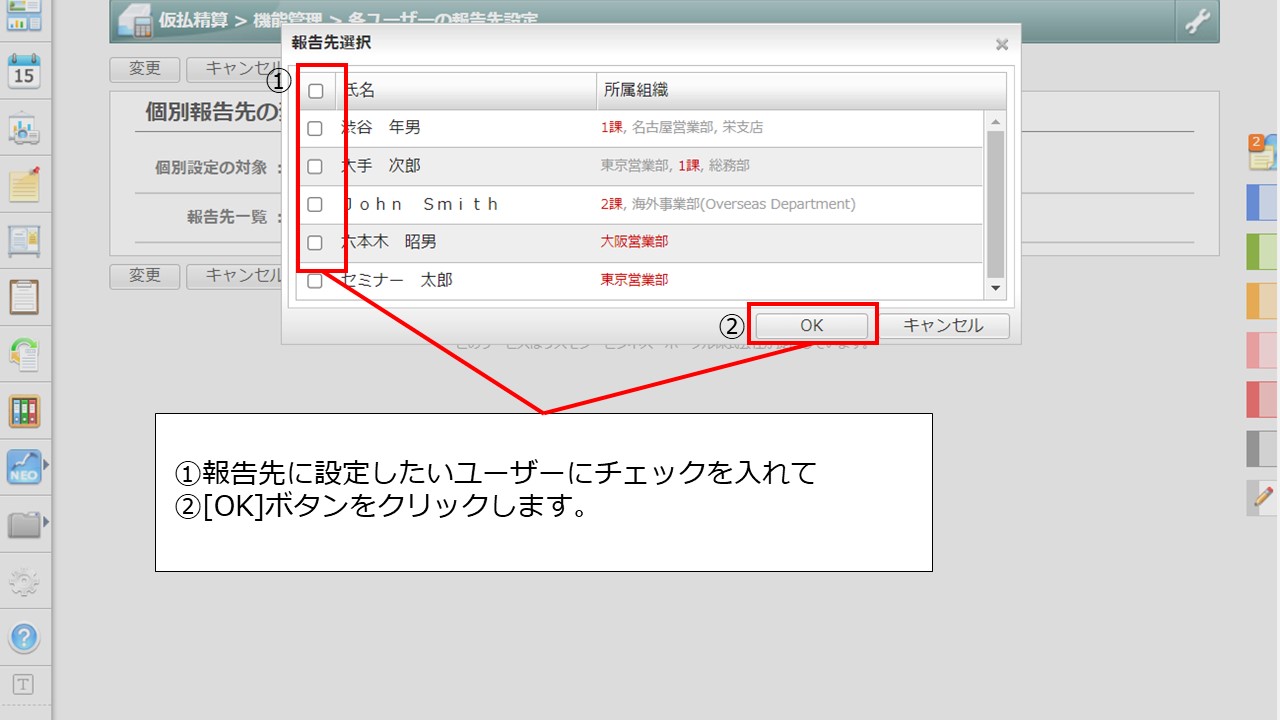Click the 所属組織 column header
The image size is (1280, 720).
[x=802, y=90]
